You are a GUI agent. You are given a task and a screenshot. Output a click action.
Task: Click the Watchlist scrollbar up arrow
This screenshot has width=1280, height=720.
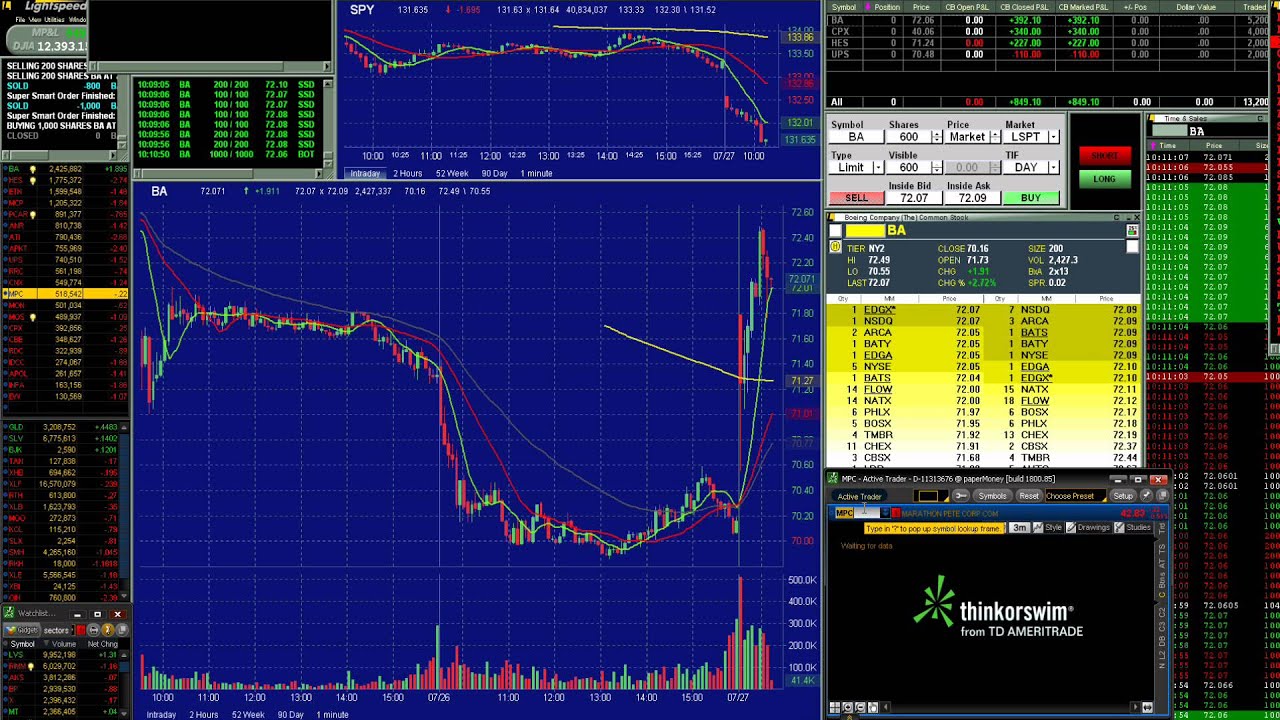coord(124,655)
